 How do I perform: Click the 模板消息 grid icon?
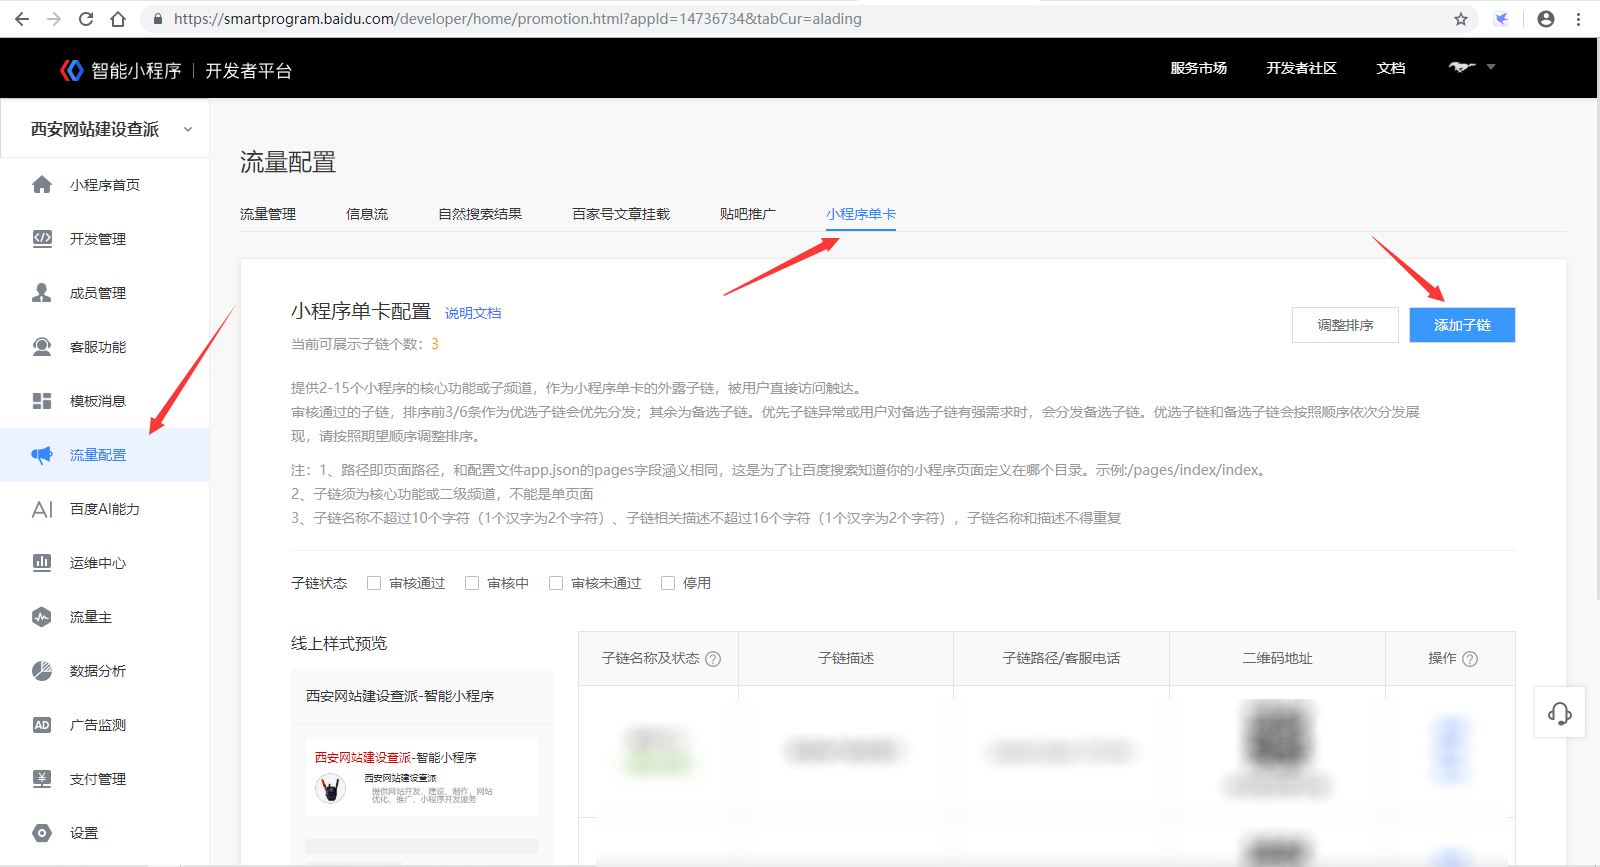tap(42, 401)
